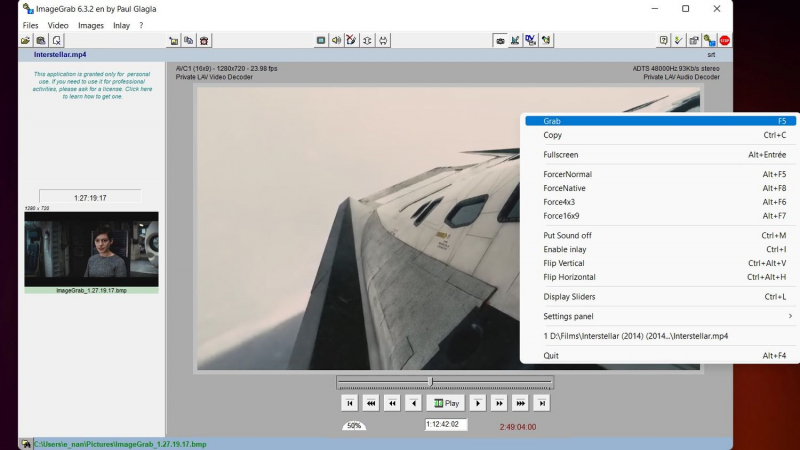The image size is (800, 450).
Task: Jump to the start of the video
Action: click(x=349, y=403)
